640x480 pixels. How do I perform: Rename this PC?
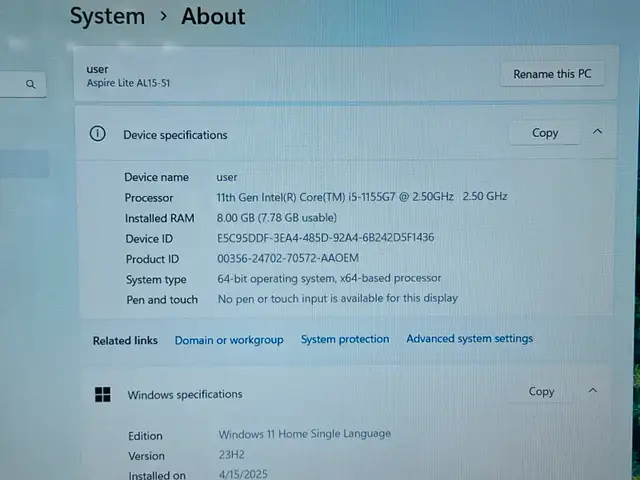(x=552, y=74)
